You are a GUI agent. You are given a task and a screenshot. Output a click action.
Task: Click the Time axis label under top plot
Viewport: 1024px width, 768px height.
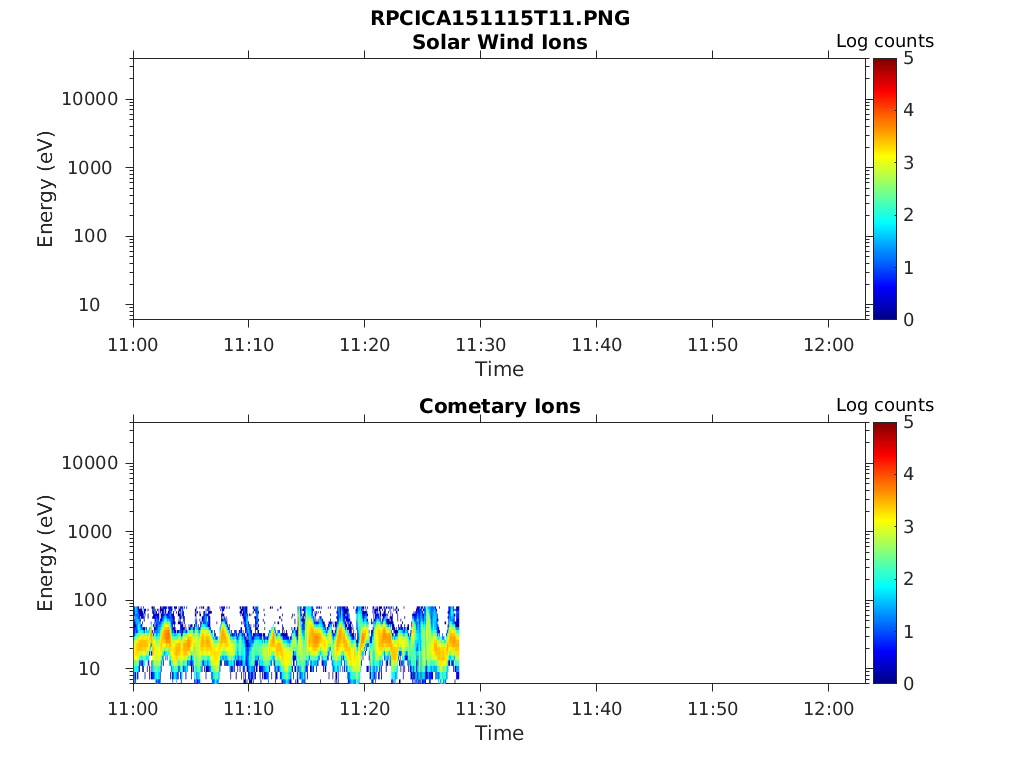point(500,370)
